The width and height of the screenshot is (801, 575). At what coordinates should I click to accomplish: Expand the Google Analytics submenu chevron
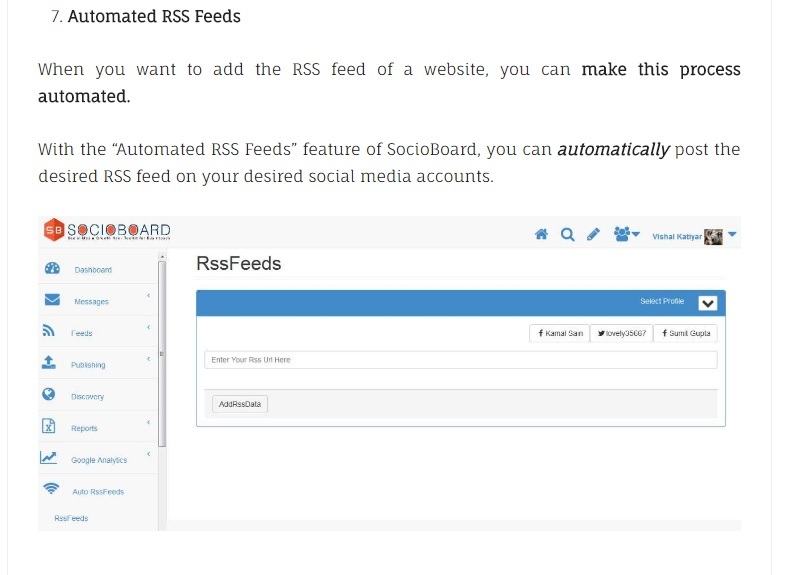click(x=149, y=454)
